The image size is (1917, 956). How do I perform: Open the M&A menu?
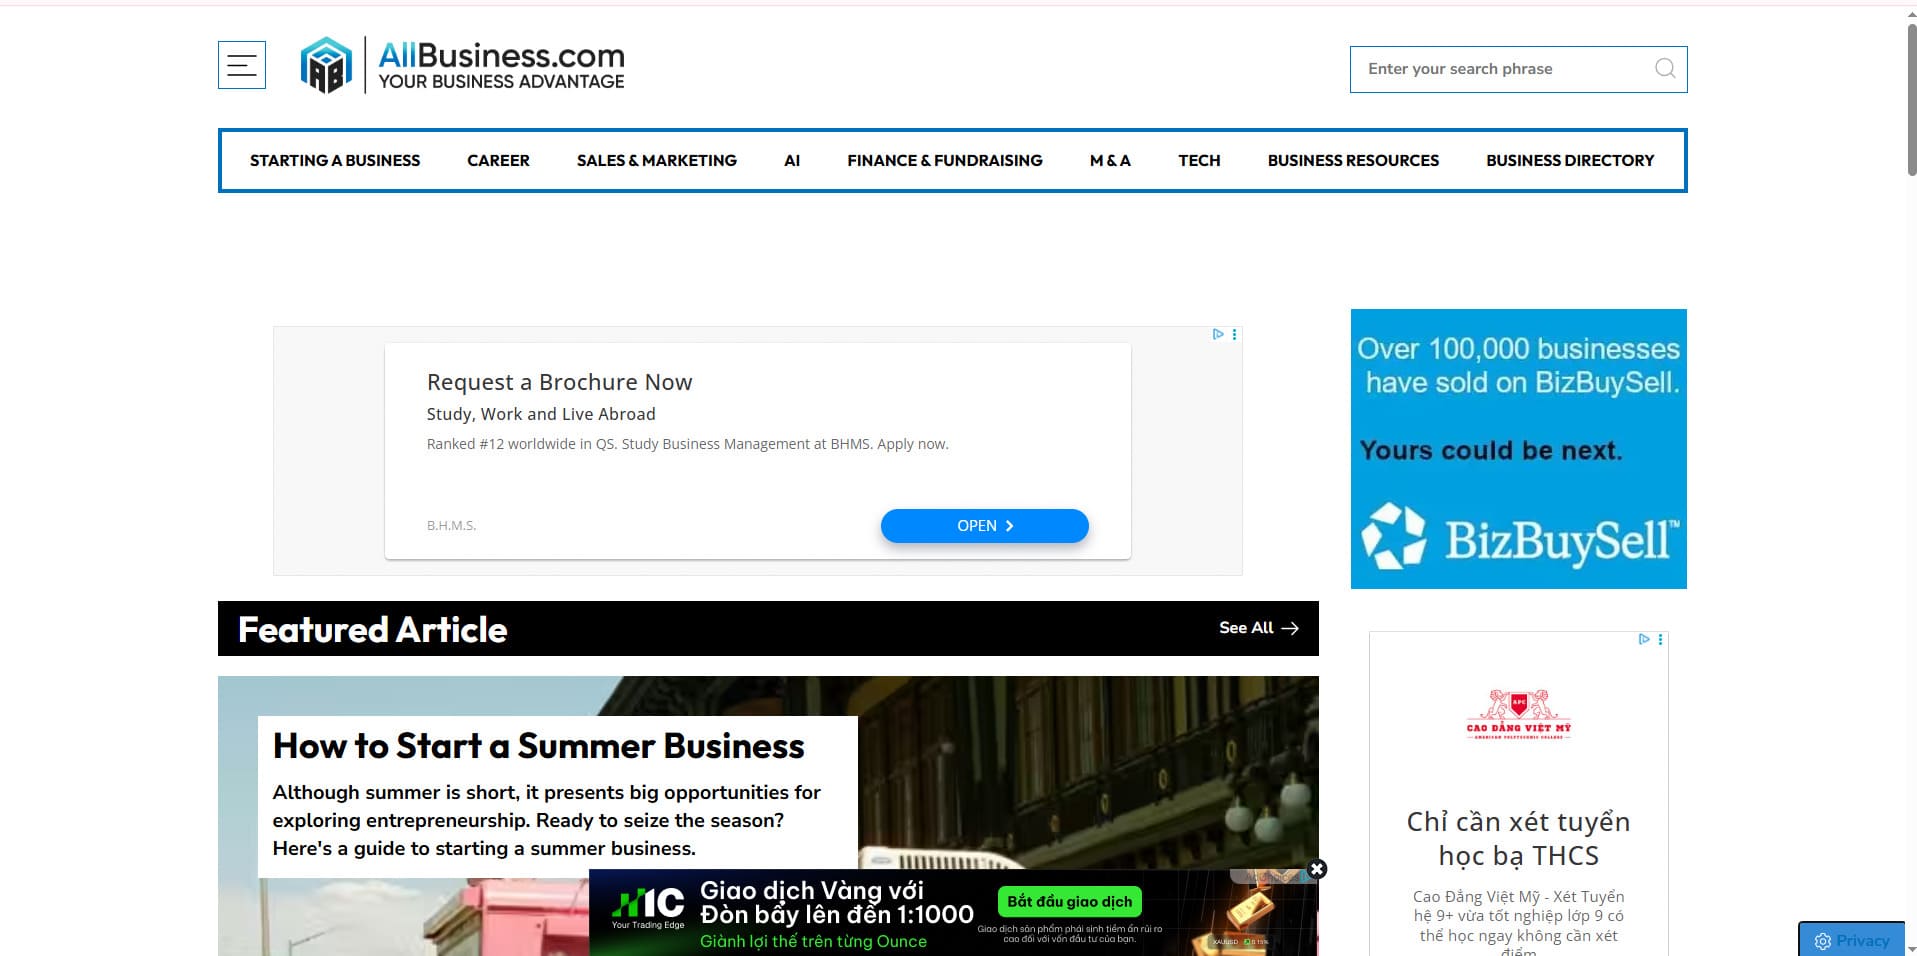1110,160
